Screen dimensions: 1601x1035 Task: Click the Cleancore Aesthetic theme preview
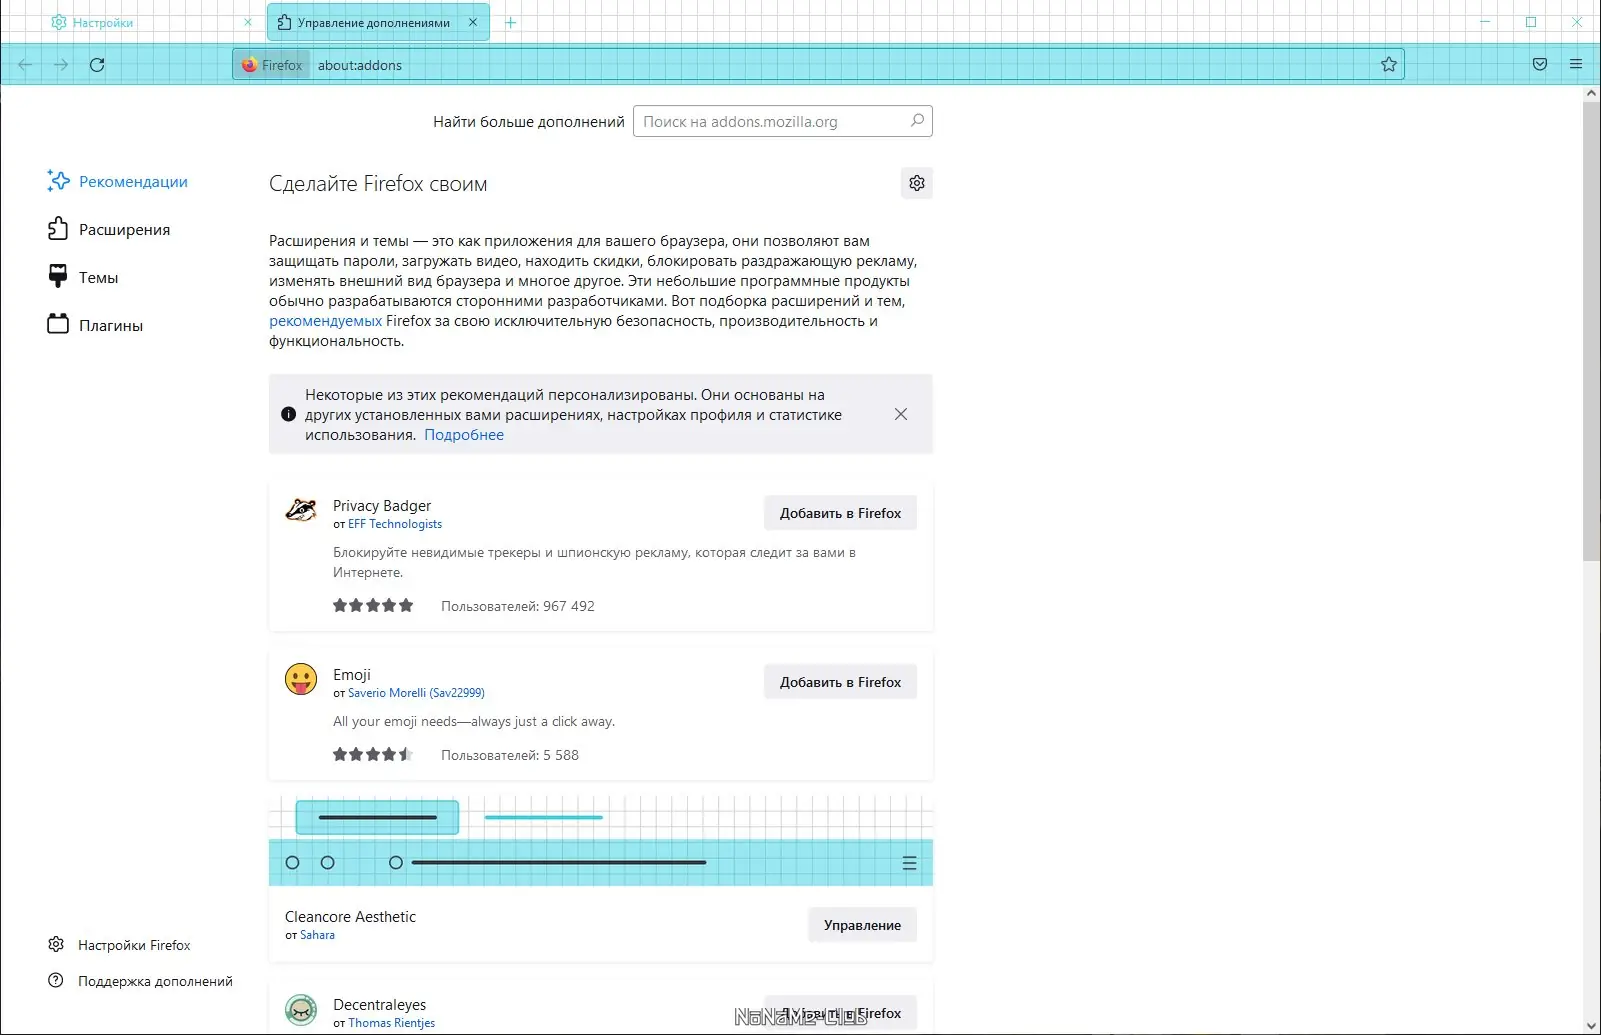601,840
